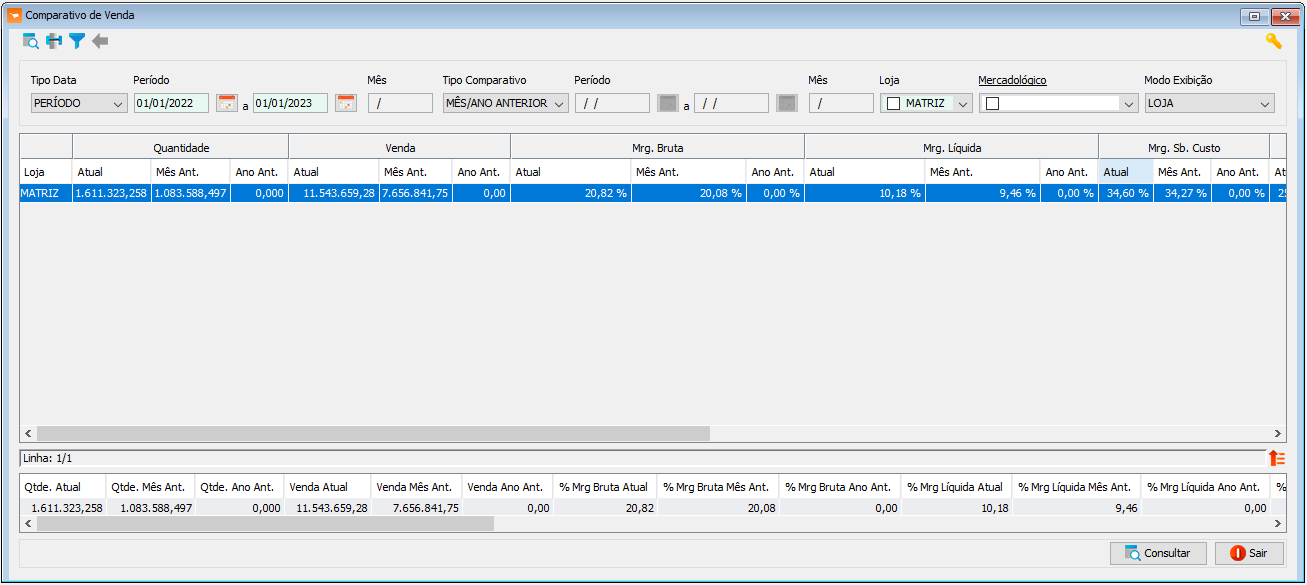Click the Mrg. Líquida group column header
This screenshot has height=585, width=1307.
click(952, 147)
